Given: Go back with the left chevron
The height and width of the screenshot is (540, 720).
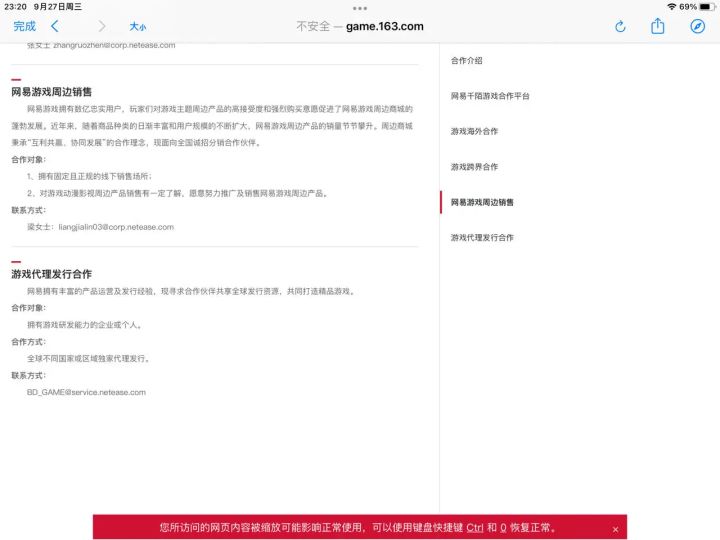Looking at the screenshot, I should pos(55,26).
